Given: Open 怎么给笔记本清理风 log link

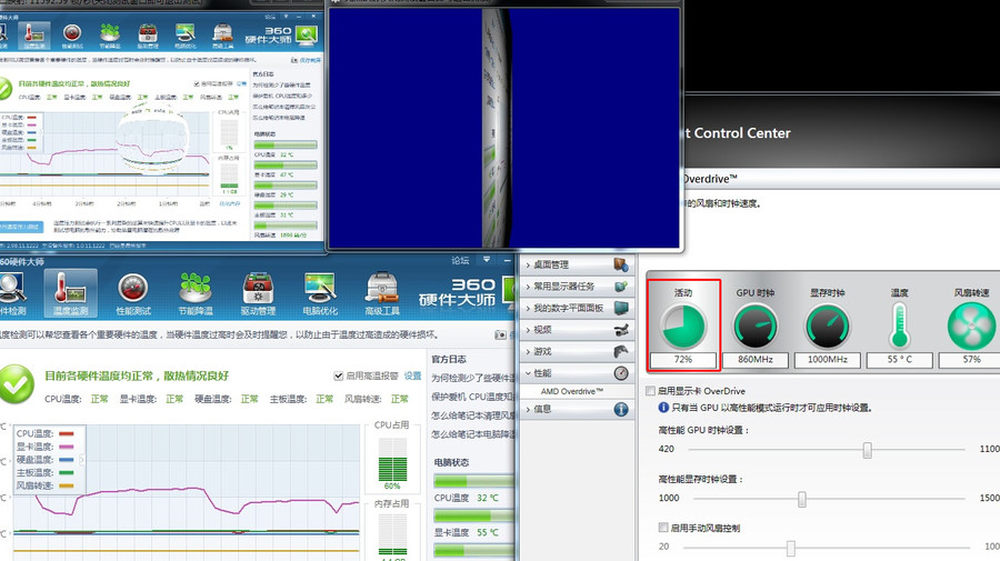Looking at the screenshot, I should 473,415.
